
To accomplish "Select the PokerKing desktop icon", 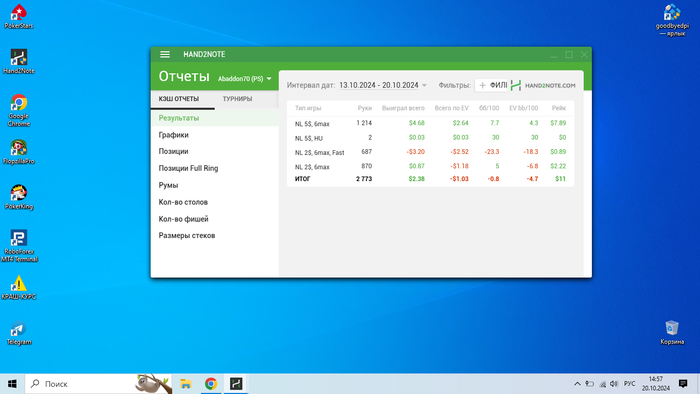I will tap(19, 197).
